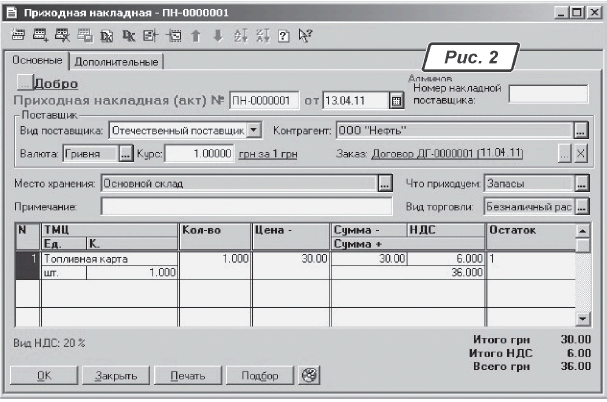Sort rows ascending with the toolbar icon
This screenshot has width=607, height=402.
(x=240, y=37)
